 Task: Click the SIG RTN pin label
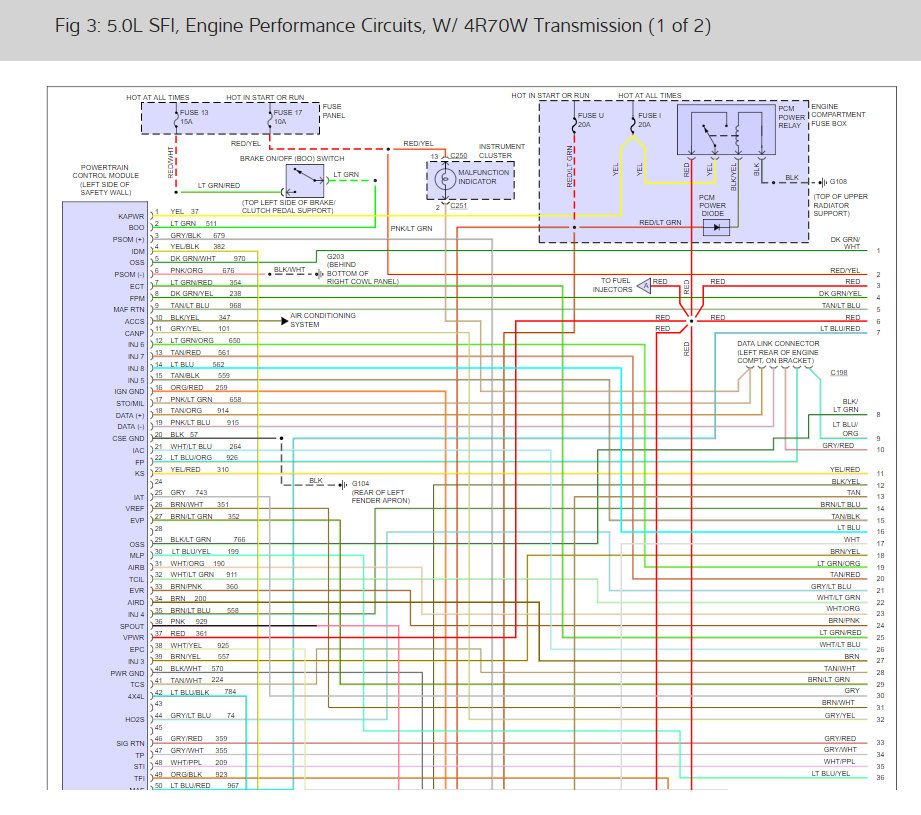click(x=130, y=743)
